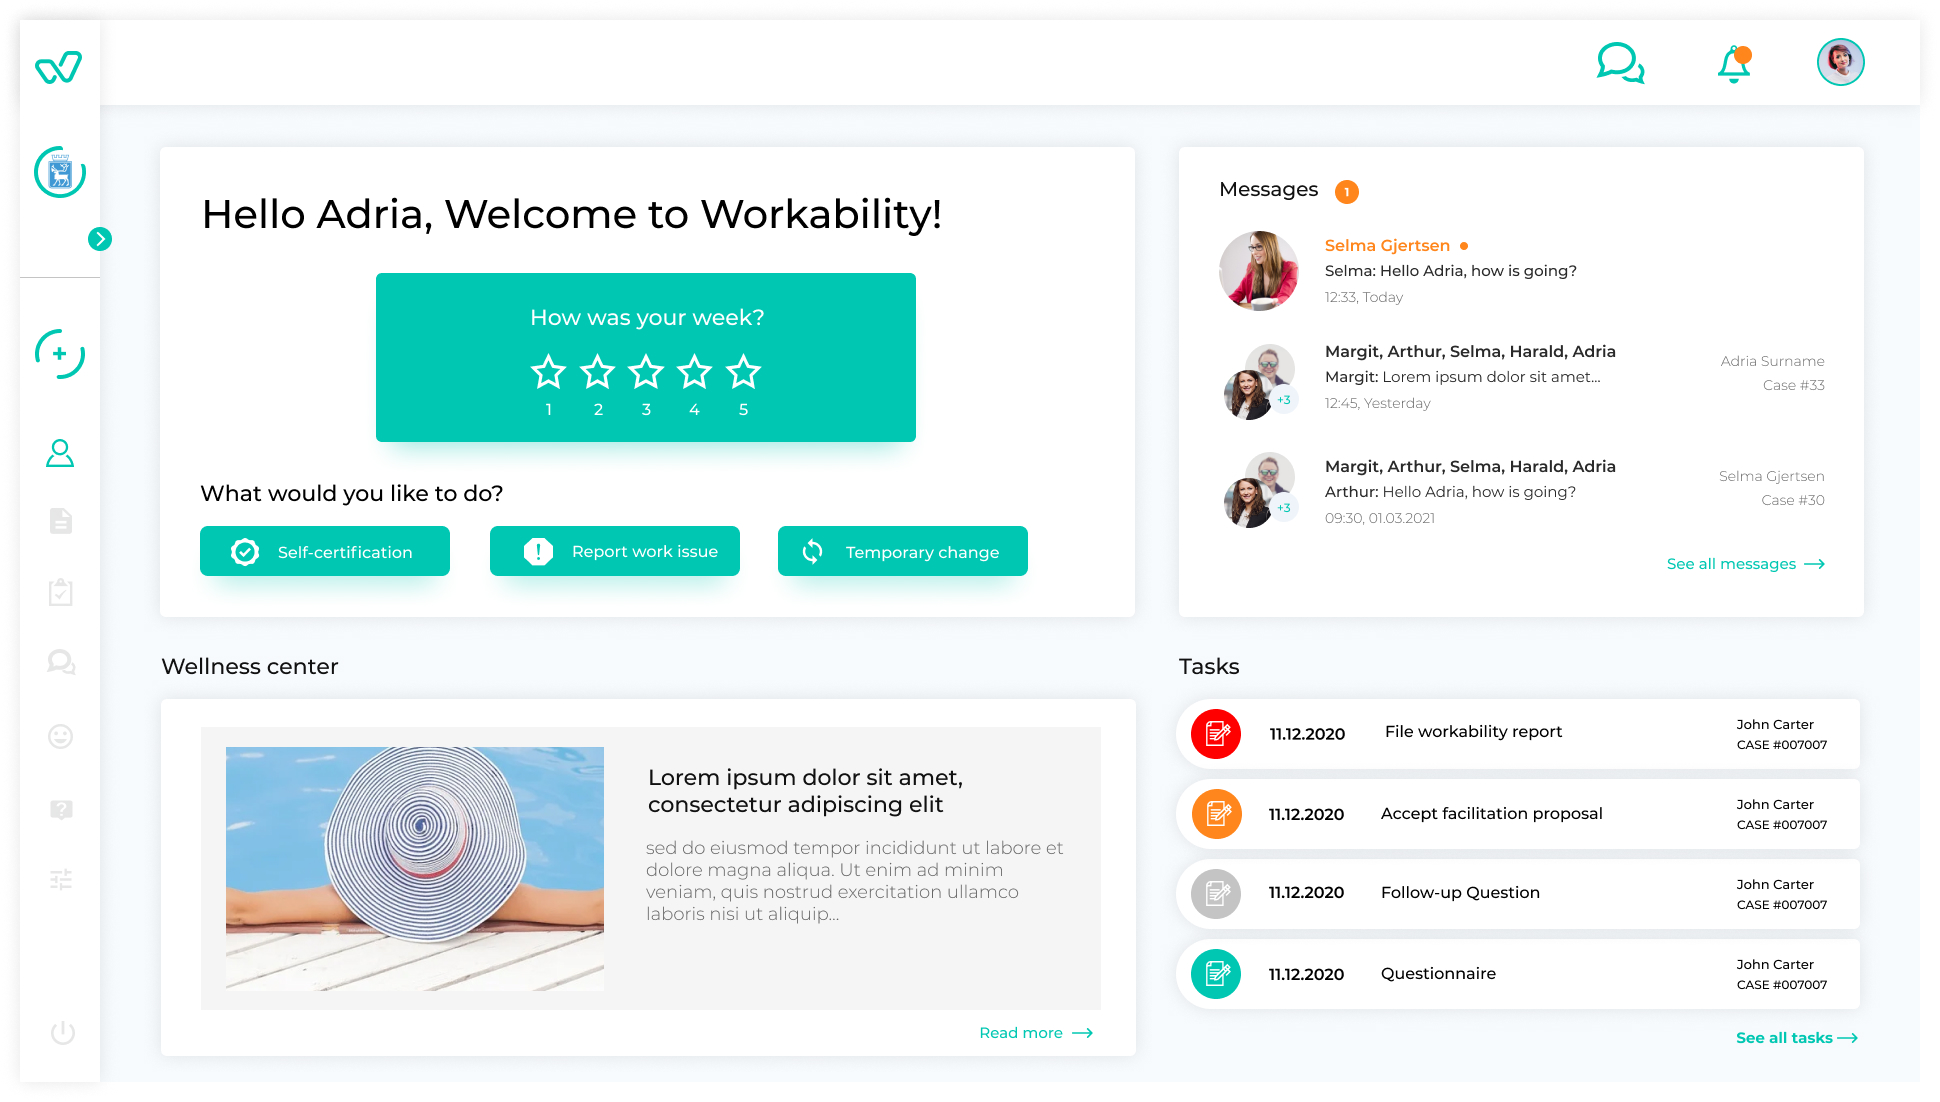
Task: Click the Report work issue button
Action: tap(615, 551)
